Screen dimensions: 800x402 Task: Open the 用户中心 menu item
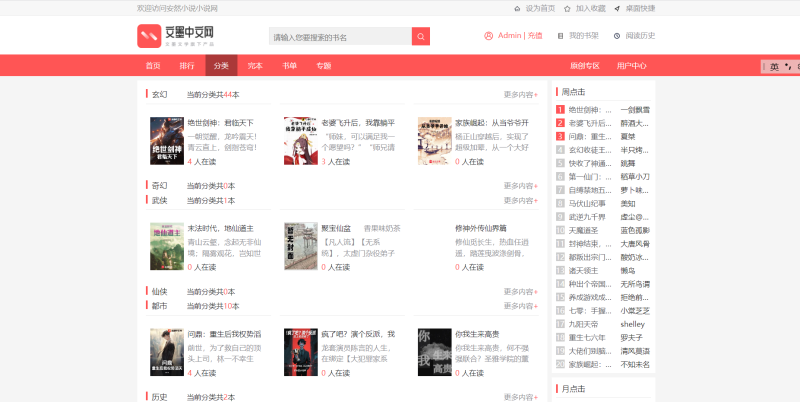pos(632,66)
